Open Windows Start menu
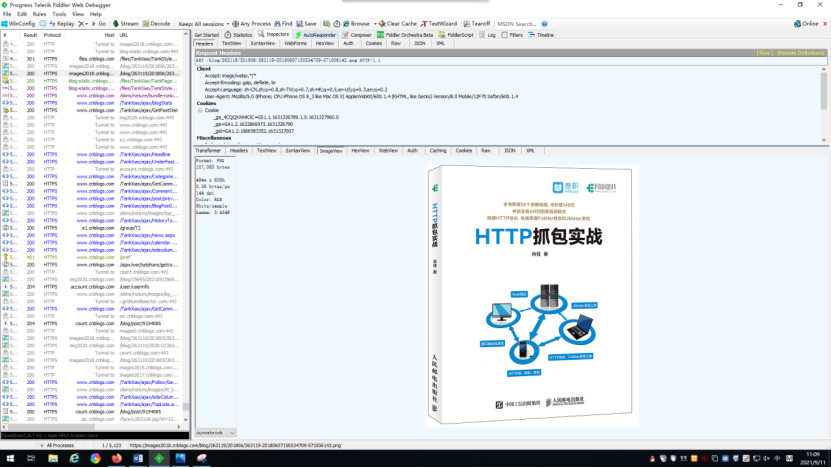The height and width of the screenshot is (468, 831). [x=10, y=458]
